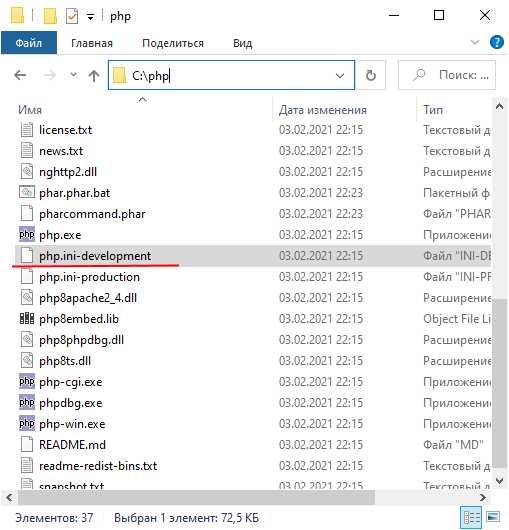The height and width of the screenshot is (530, 509).
Task: Open the Вид ribbon tab
Action: 242,43
